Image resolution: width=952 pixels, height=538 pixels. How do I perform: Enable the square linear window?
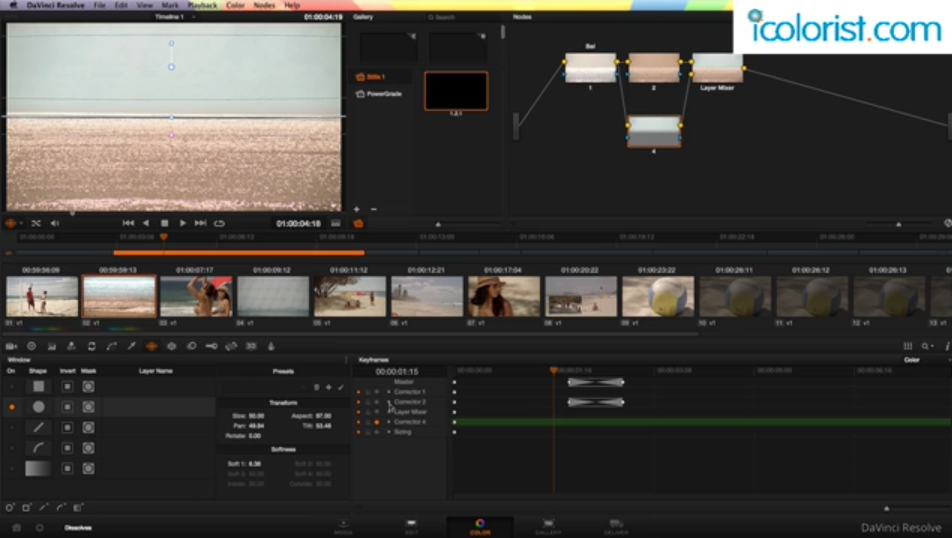coord(12,386)
